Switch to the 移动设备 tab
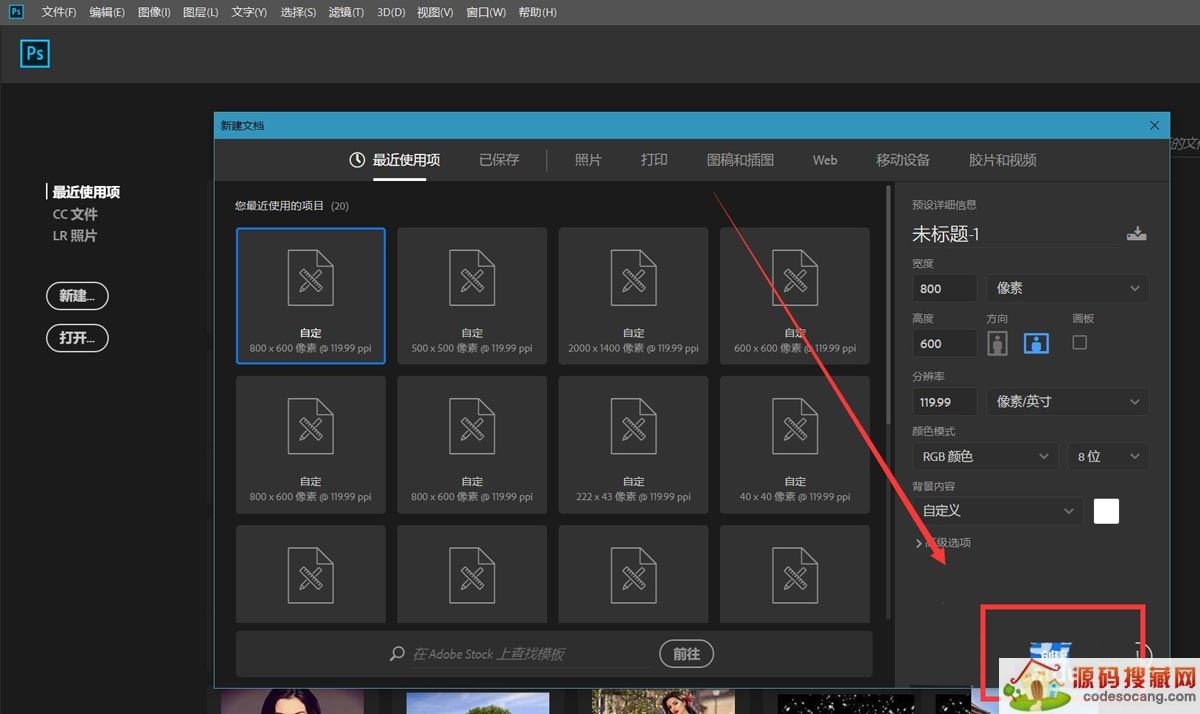 [903, 160]
